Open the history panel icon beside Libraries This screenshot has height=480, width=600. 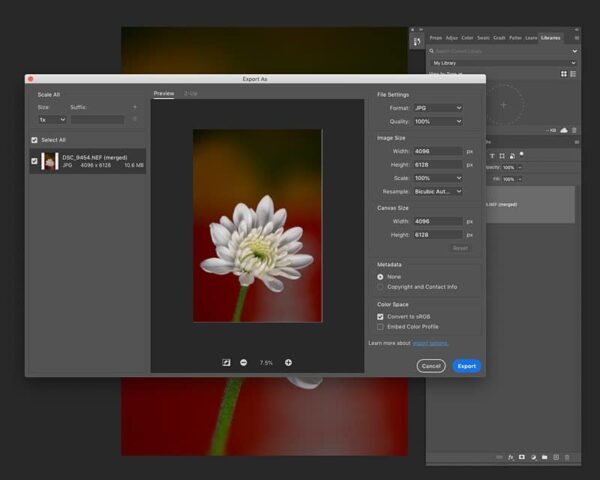417,41
